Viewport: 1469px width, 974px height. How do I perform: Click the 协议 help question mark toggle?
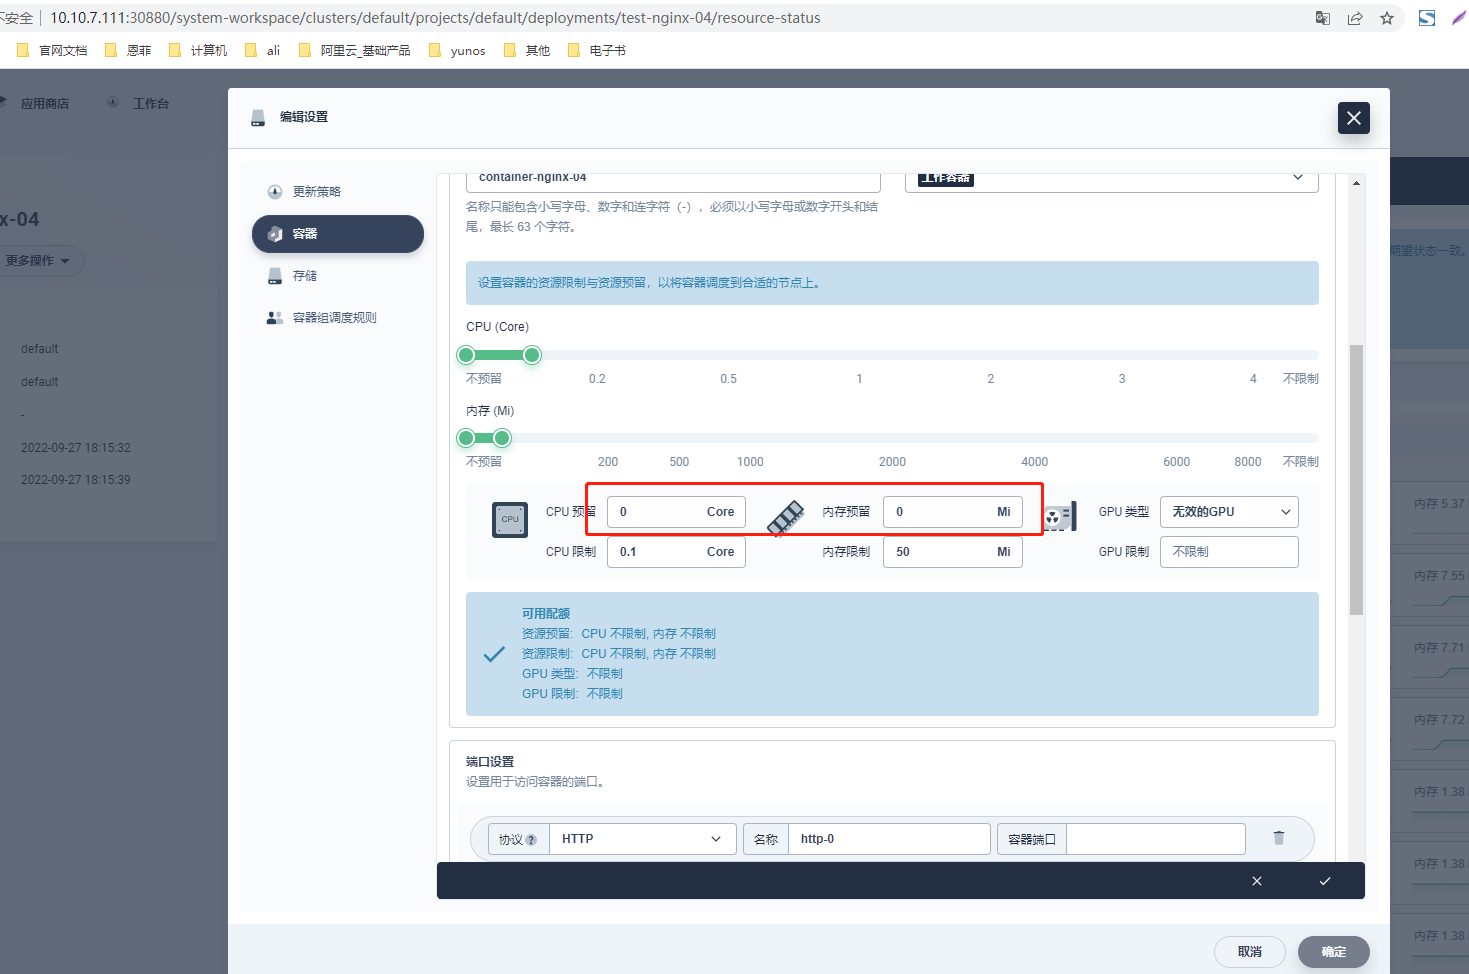[534, 839]
